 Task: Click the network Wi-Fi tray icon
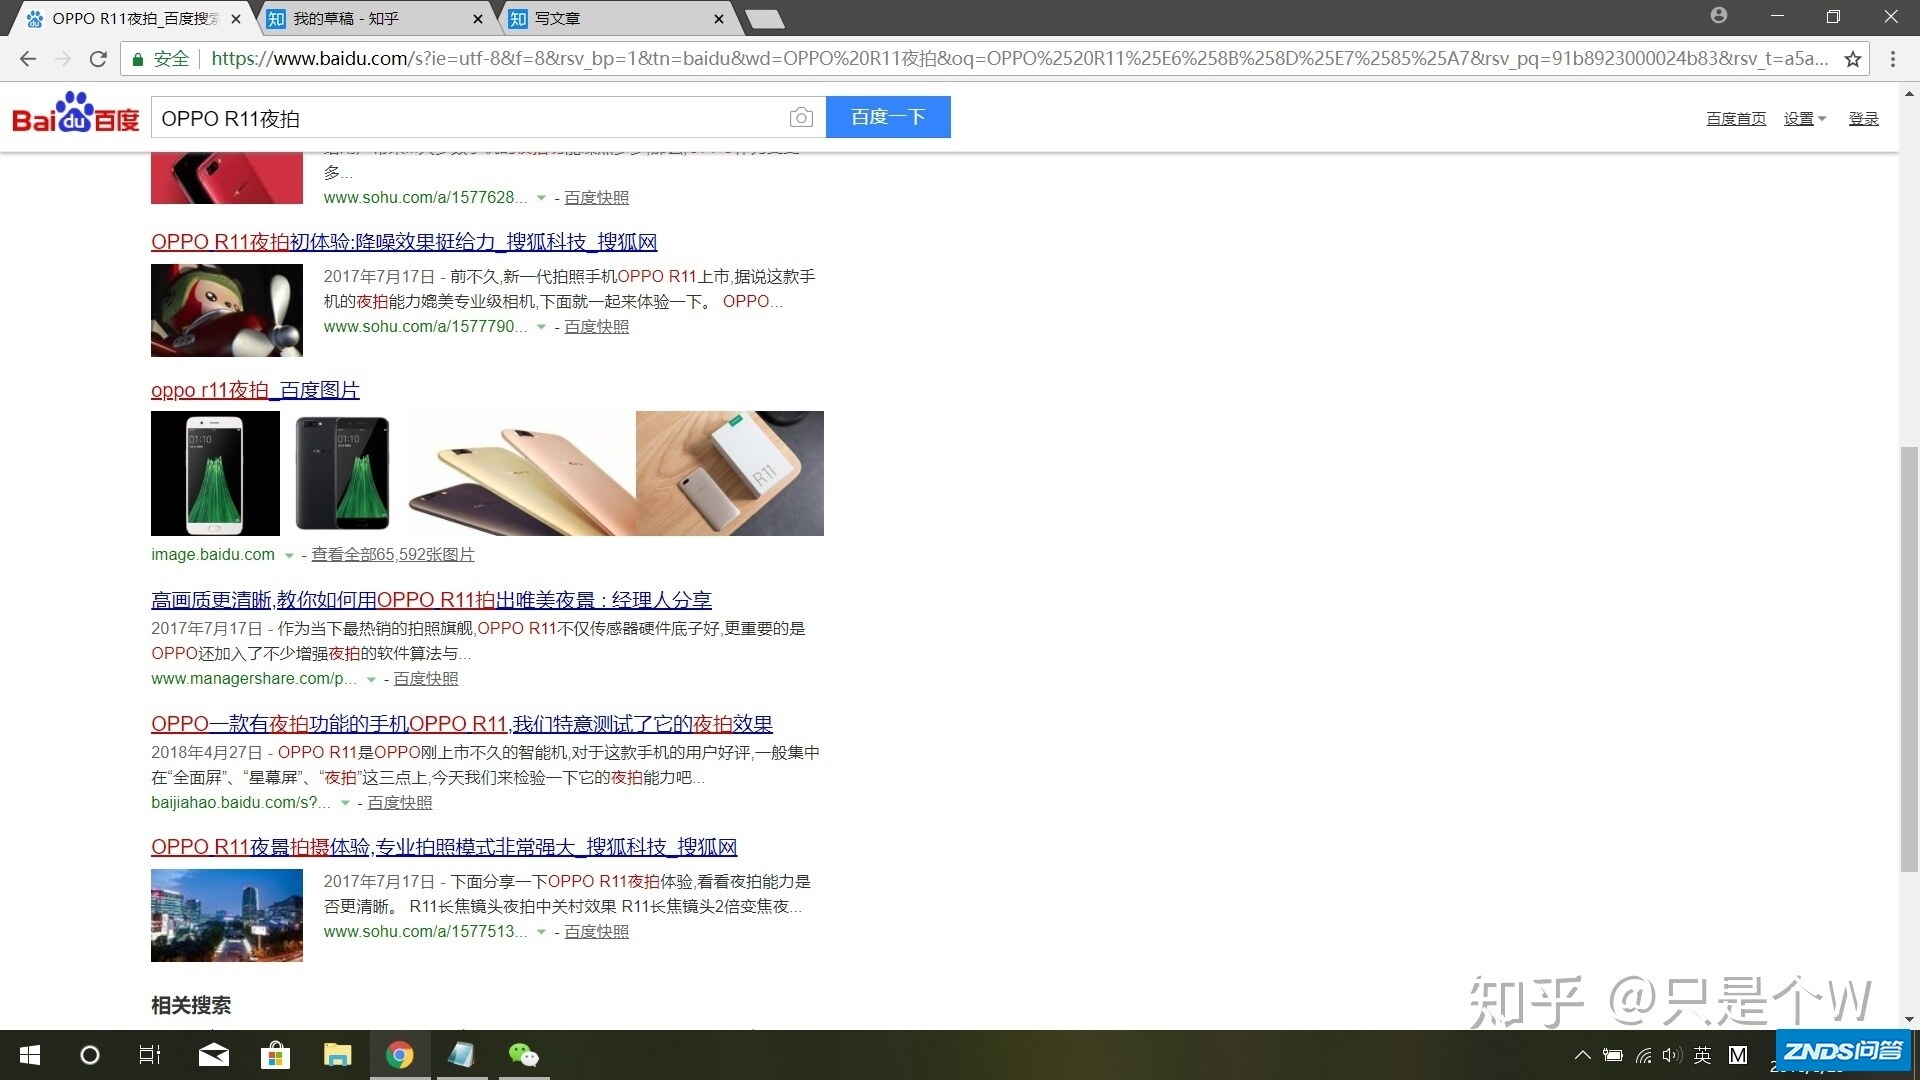coord(1643,1055)
